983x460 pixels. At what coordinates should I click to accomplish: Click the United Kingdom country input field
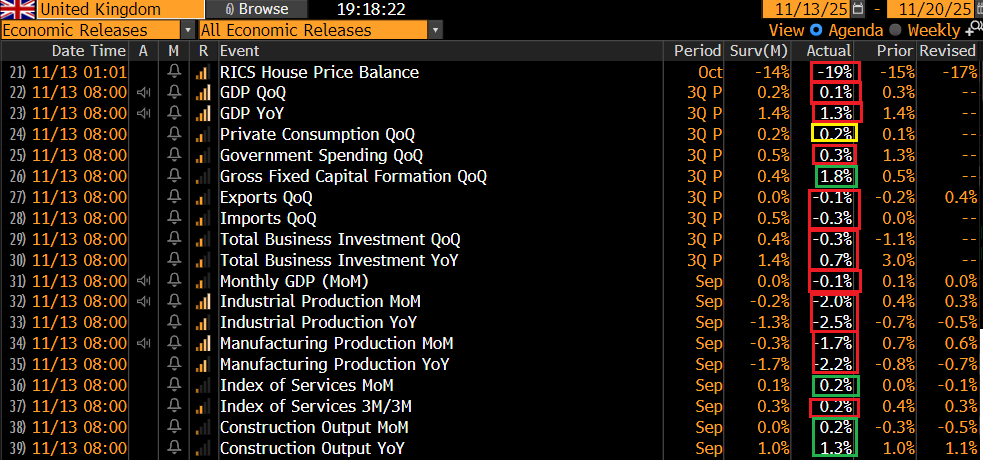coord(100,9)
